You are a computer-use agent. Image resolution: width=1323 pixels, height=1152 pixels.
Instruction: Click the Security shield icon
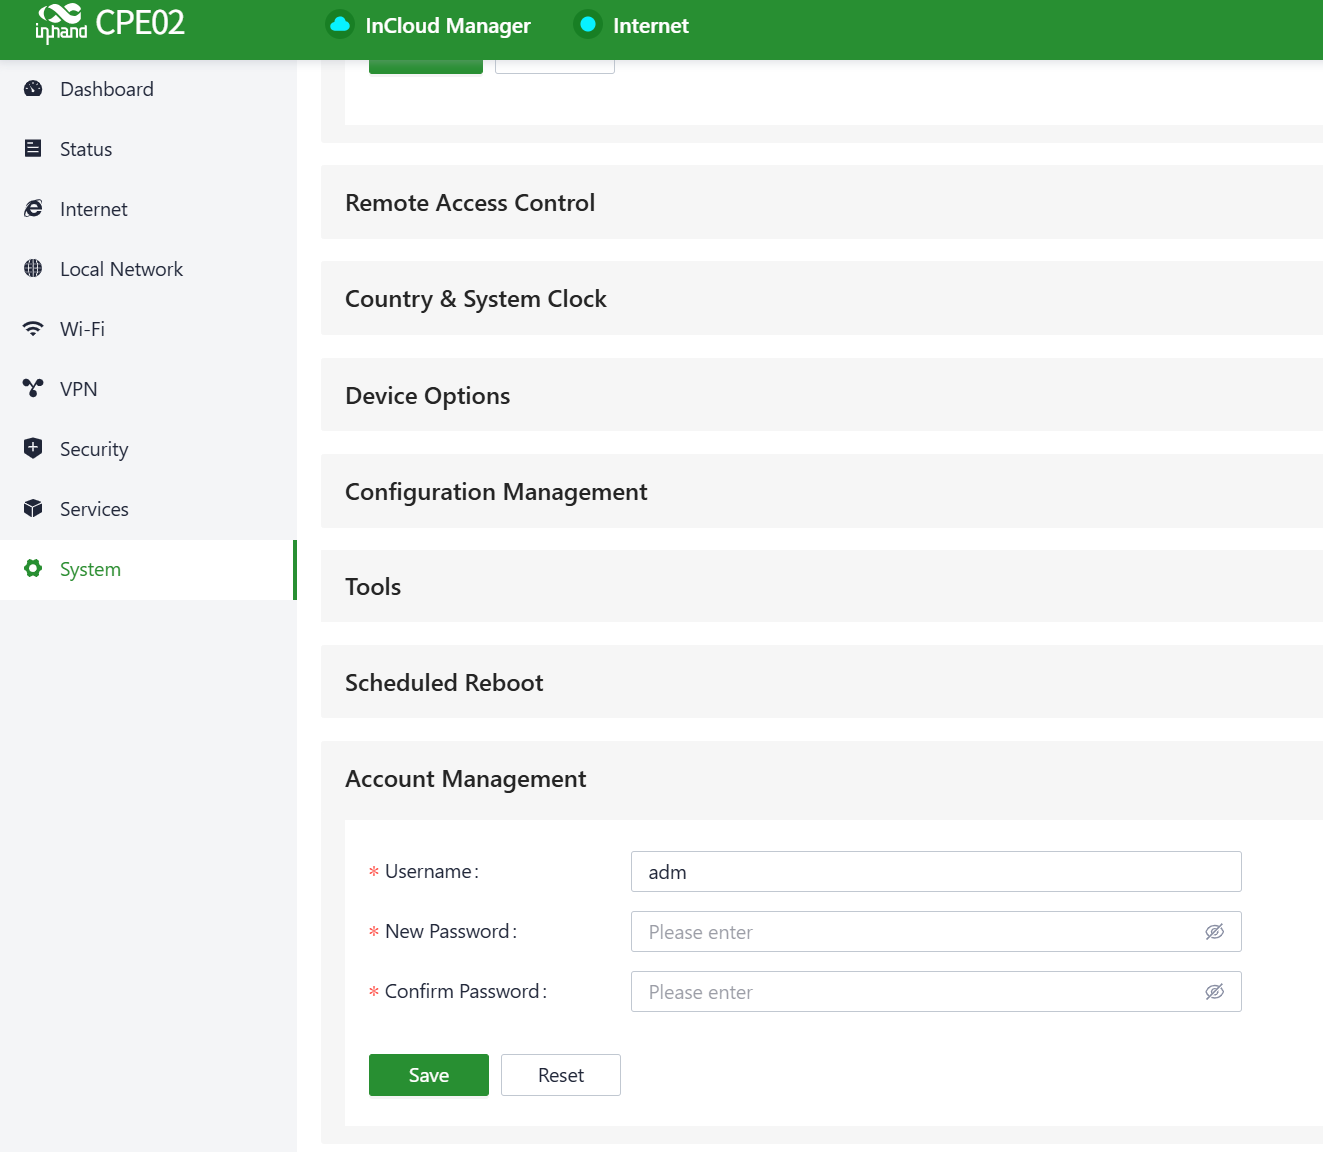pyautogui.click(x=33, y=448)
